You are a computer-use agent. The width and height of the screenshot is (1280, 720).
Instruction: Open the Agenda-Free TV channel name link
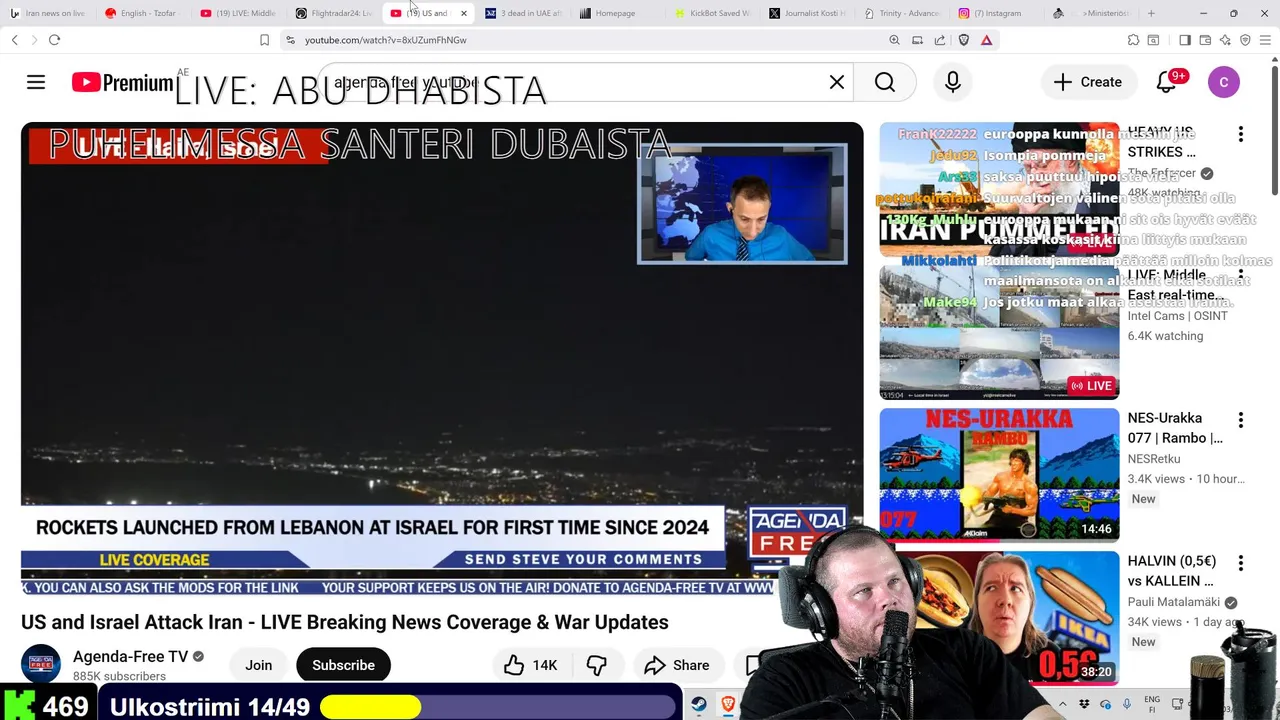point(130,657)
